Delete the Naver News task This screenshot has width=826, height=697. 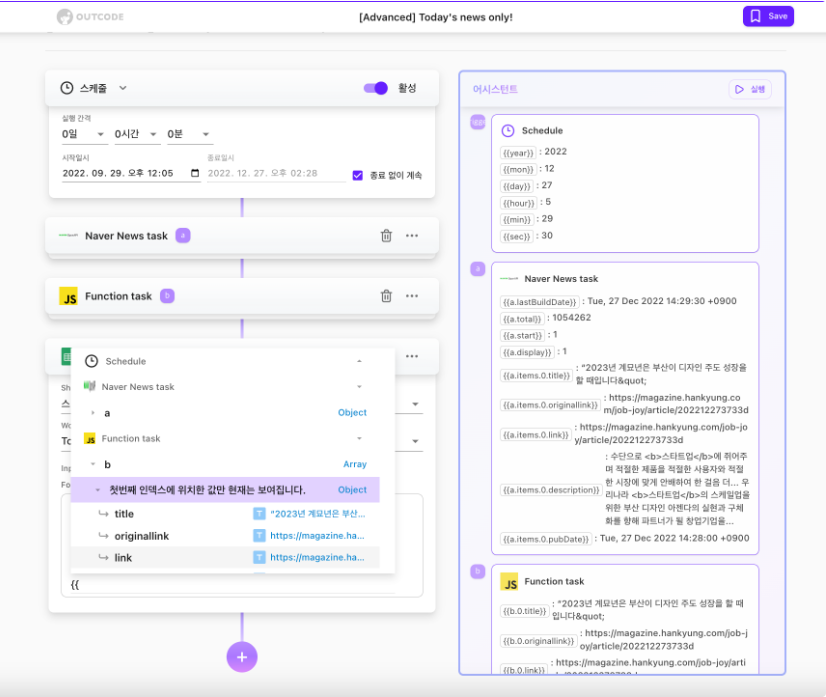coord(386,236)
